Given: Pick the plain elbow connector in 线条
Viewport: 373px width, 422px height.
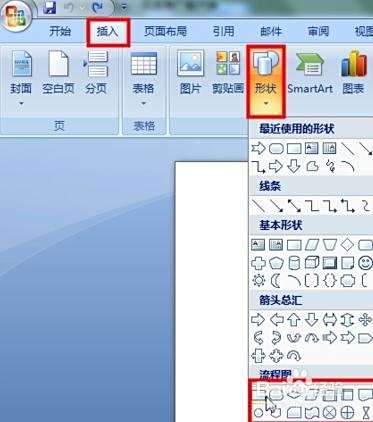Looking at the screenshot, I should coord(312,206).
